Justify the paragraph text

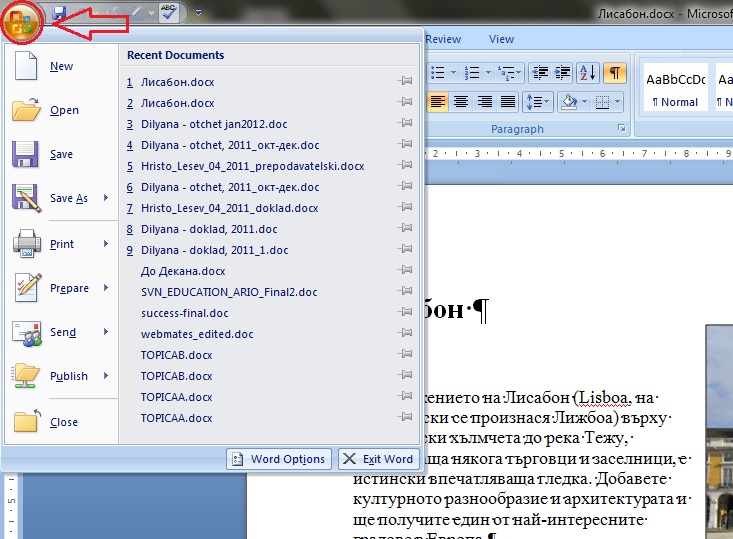click(x=508, y=101)
